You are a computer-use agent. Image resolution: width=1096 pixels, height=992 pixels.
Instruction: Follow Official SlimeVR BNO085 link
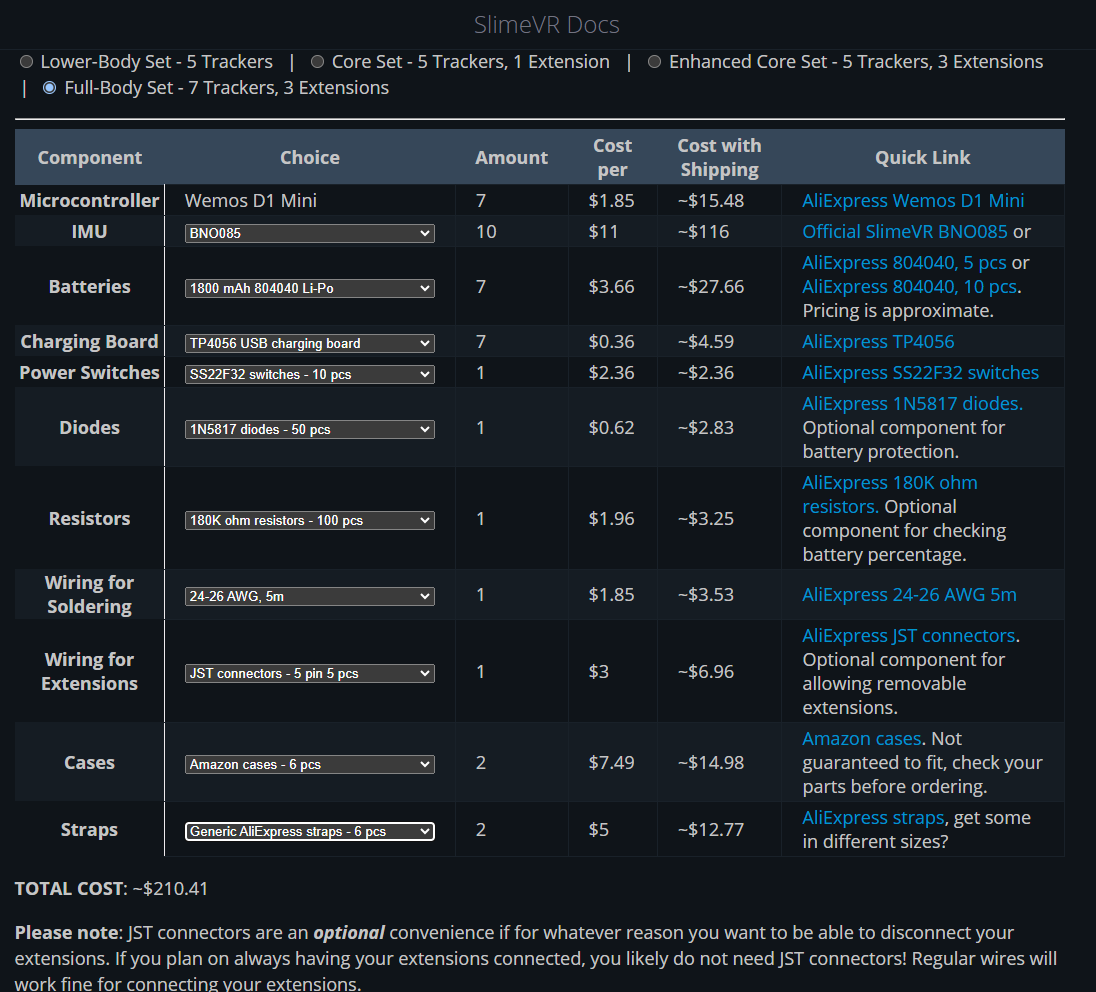904,231
